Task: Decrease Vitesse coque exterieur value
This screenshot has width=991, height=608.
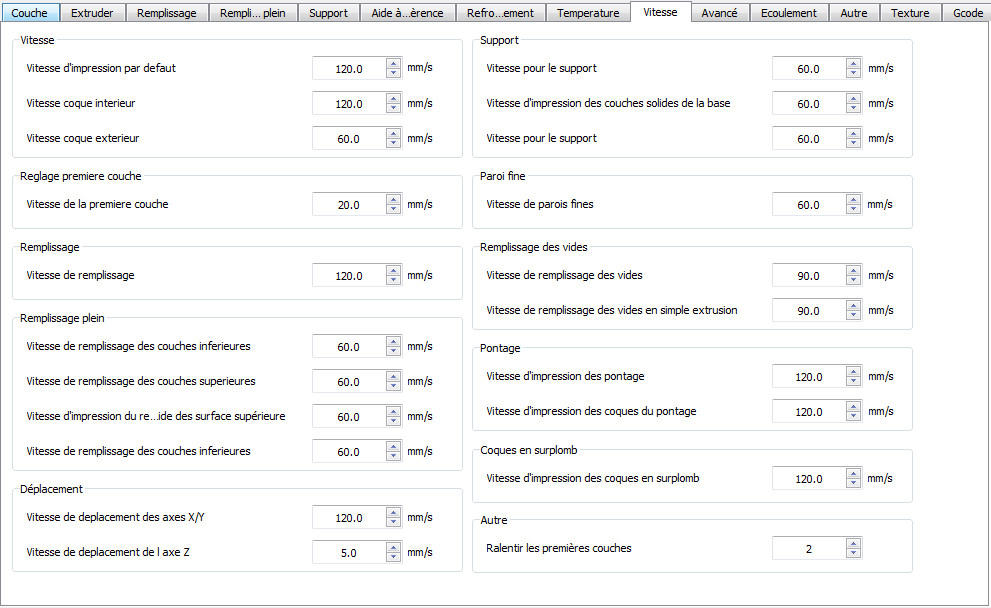Action: coord(393,144)
